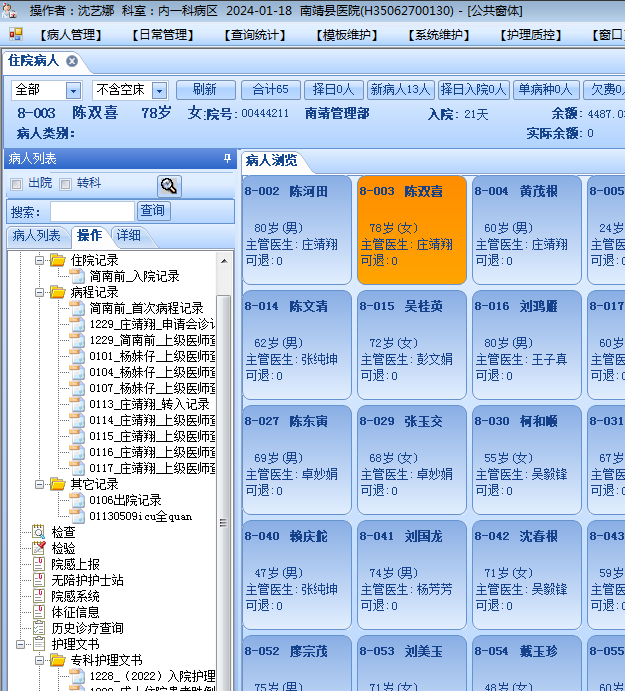This screenshot has width=625, height=691.
Task: Click the 护理文书 clipboard icon
Action: [x=39, y=644]
